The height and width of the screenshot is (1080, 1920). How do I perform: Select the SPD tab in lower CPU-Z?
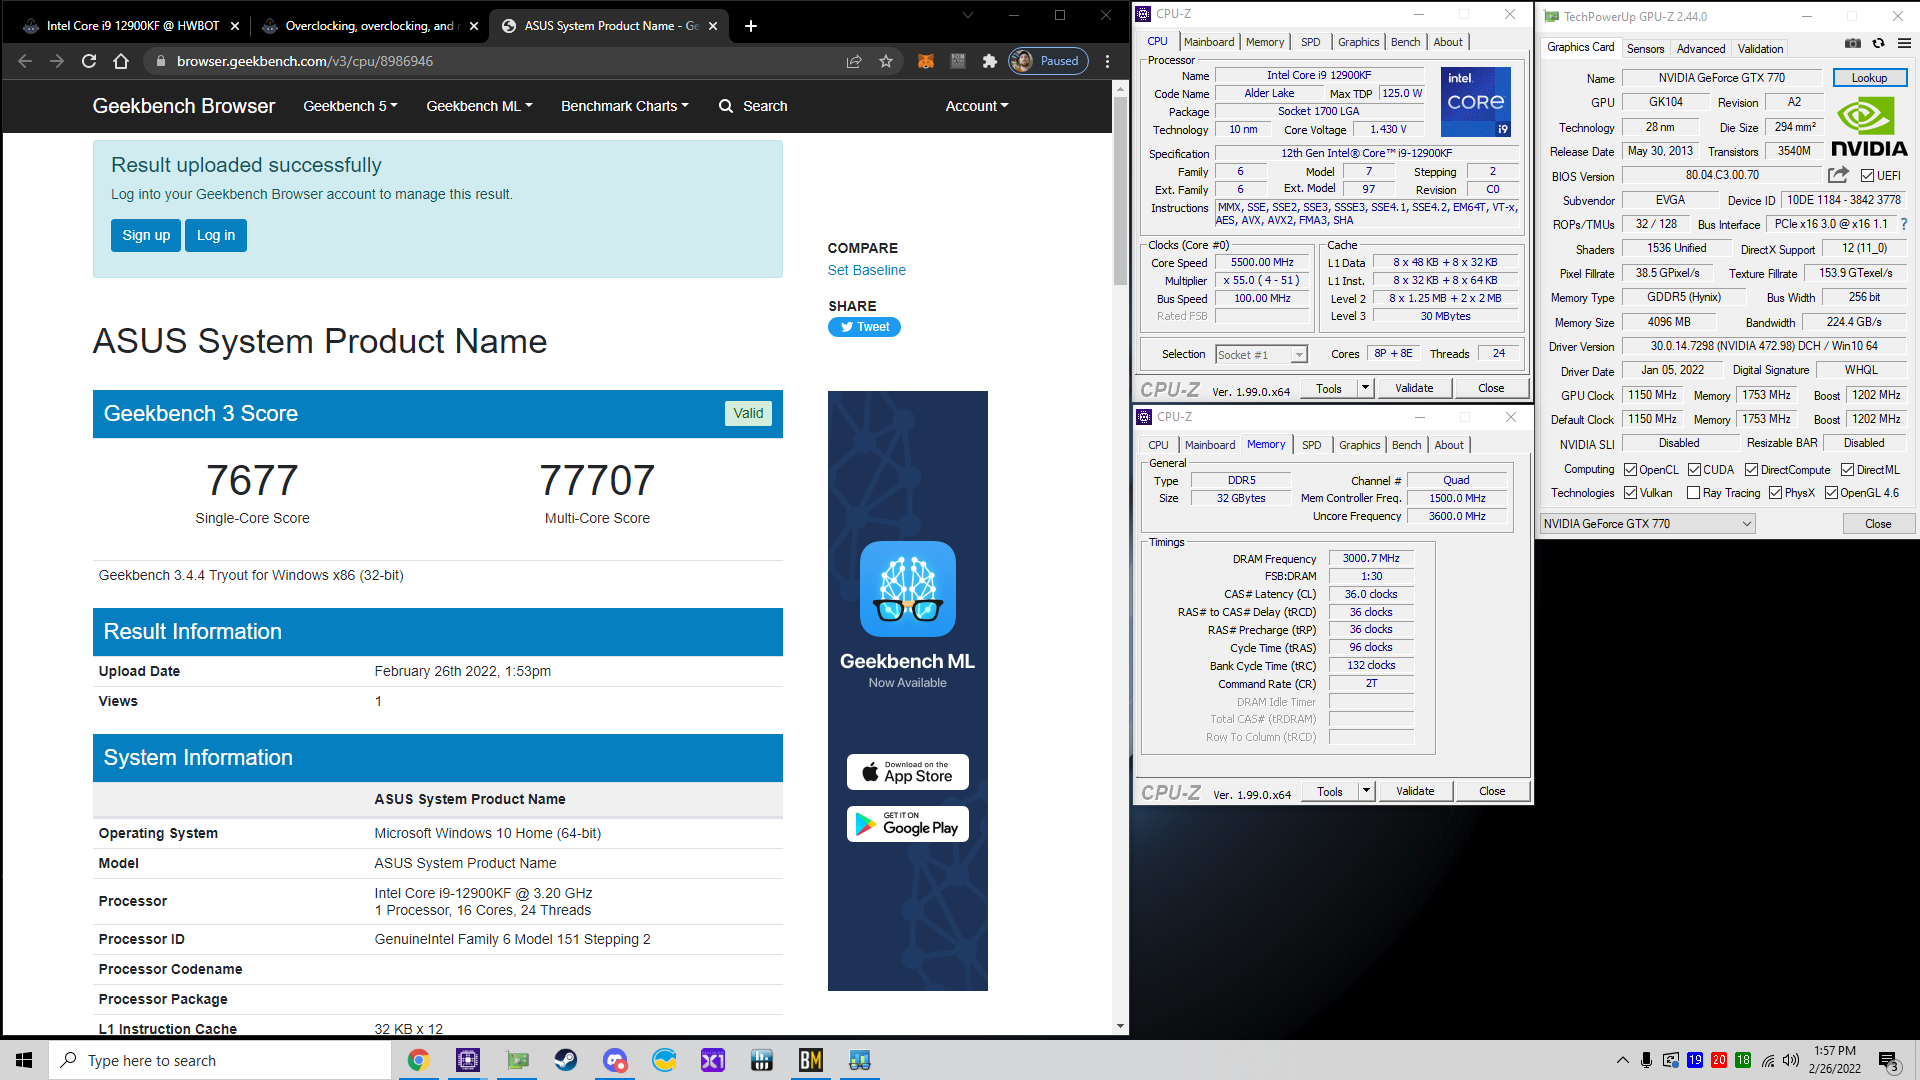pyautogui.click(x=1312, y=445)
